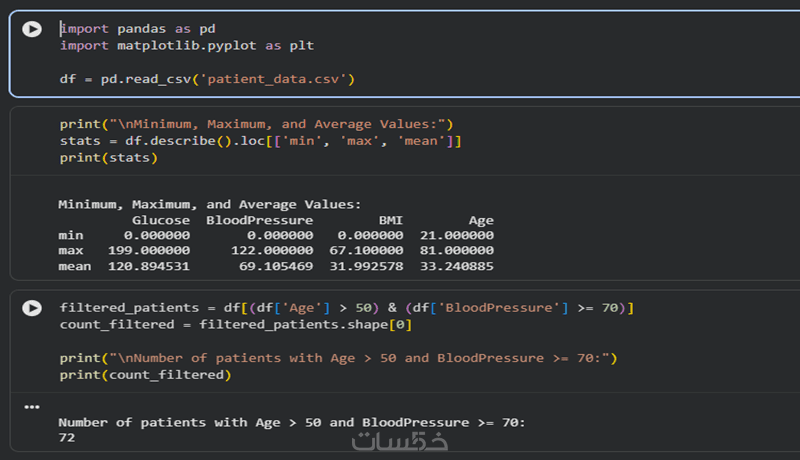800x460 pixels.
Task: Click the print(count_filtered) line
Action: click(145, 375)
